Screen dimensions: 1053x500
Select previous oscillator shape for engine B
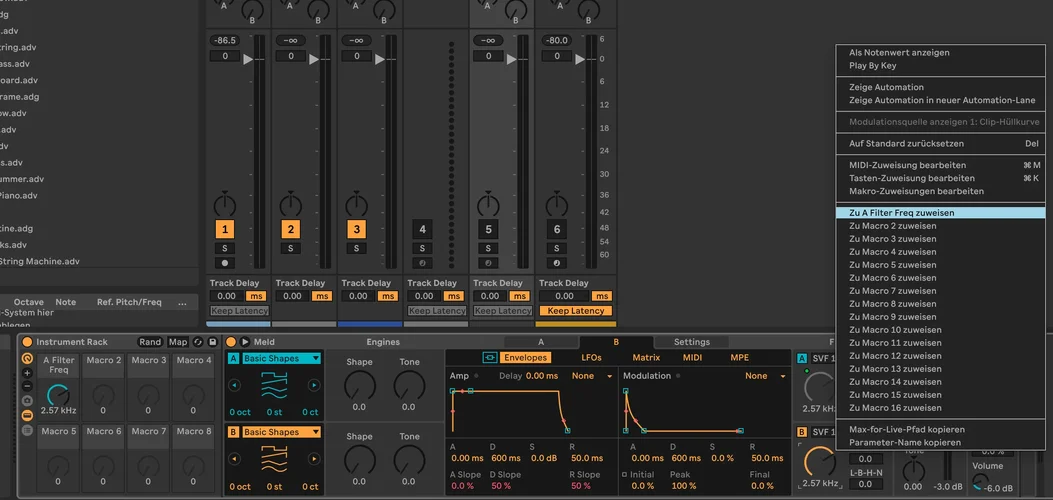[x=233, y=459]
